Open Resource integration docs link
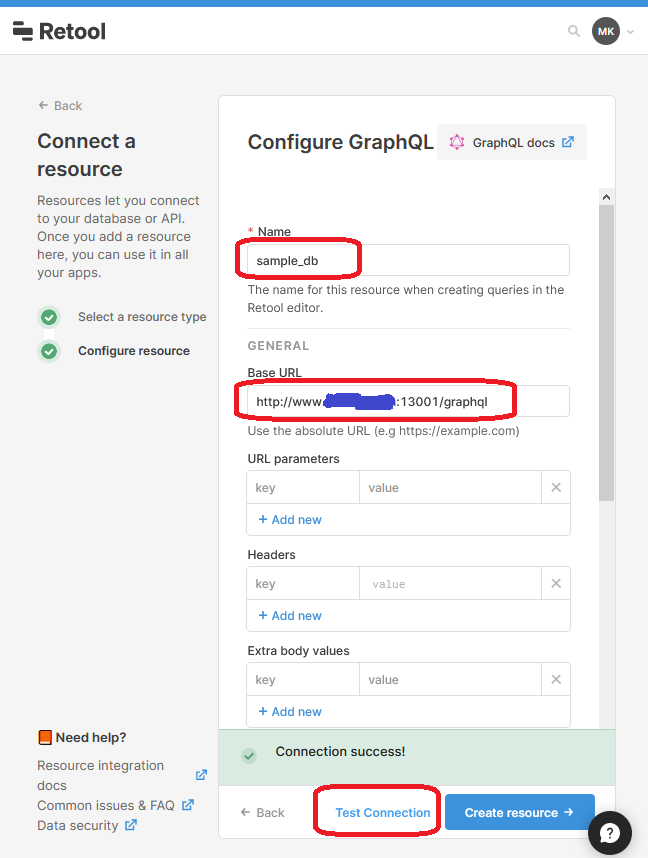This screenshot has height=858, width=648. click(101, 775)
